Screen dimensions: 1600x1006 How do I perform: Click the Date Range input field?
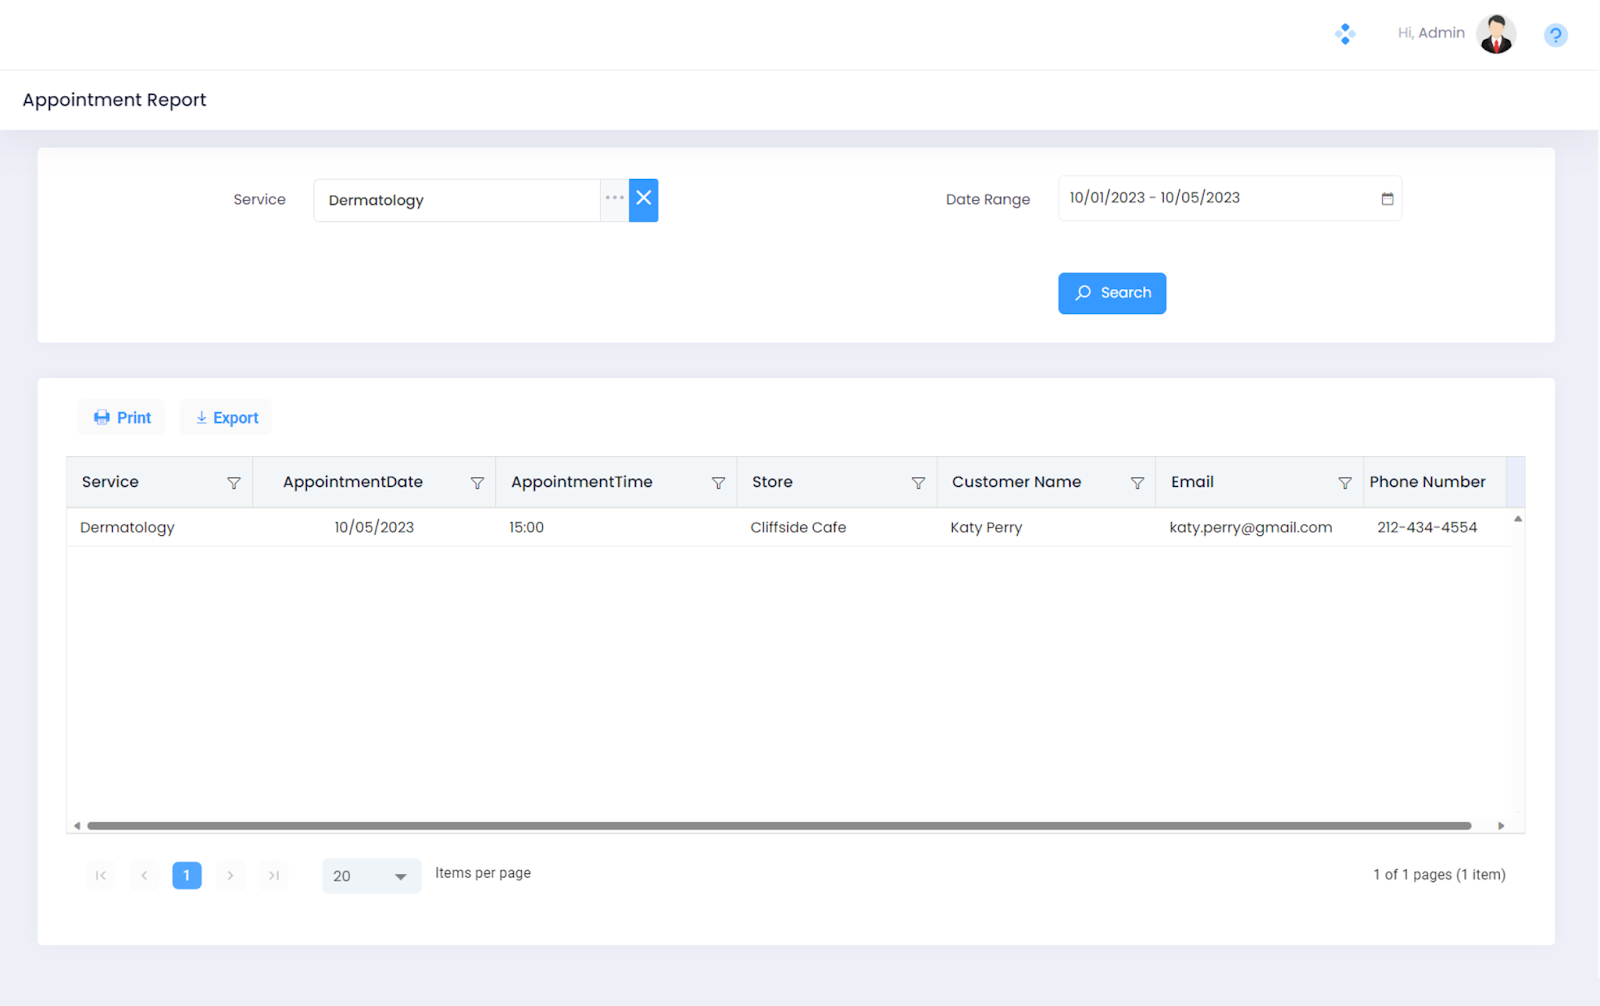click(1215, 198)
